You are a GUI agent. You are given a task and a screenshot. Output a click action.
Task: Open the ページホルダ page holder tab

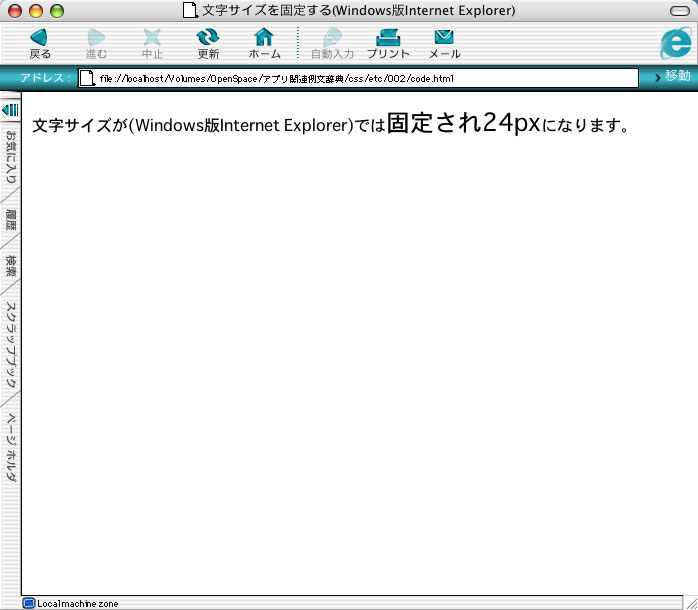click(x=11, y=447)
